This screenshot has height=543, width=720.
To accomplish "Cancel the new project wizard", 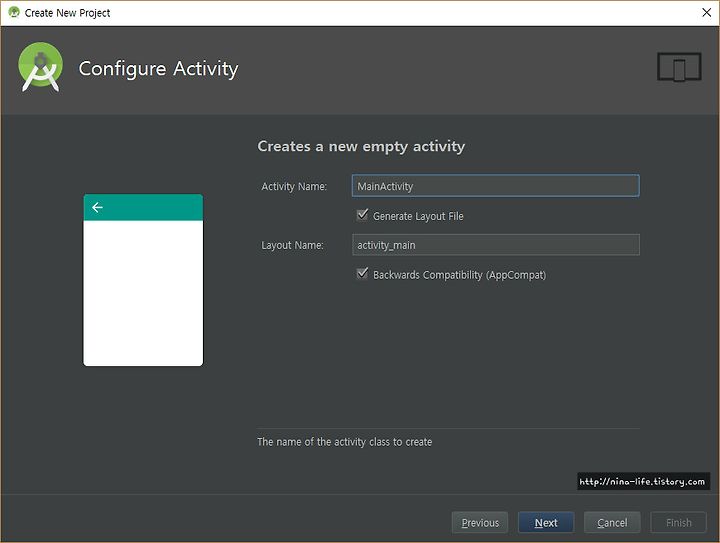I will tap(612, 522).
